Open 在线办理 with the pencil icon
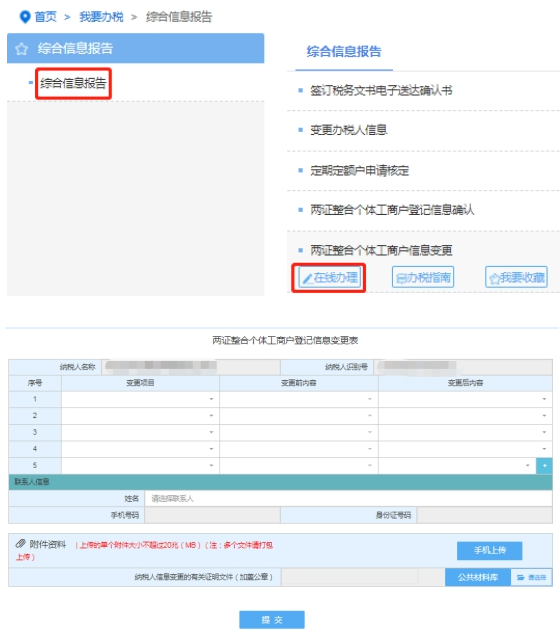560x637 pixels. click(x=330, y=277)
